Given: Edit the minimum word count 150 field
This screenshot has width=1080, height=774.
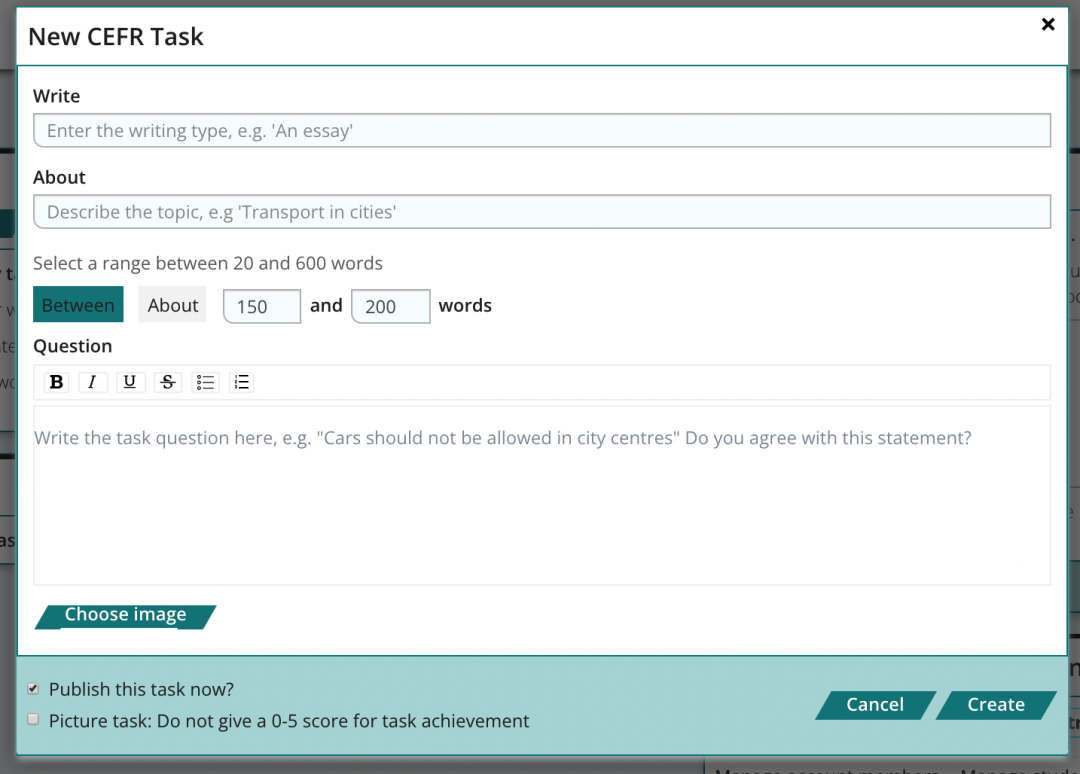Looking at the screenshot, I should [262, 307].
